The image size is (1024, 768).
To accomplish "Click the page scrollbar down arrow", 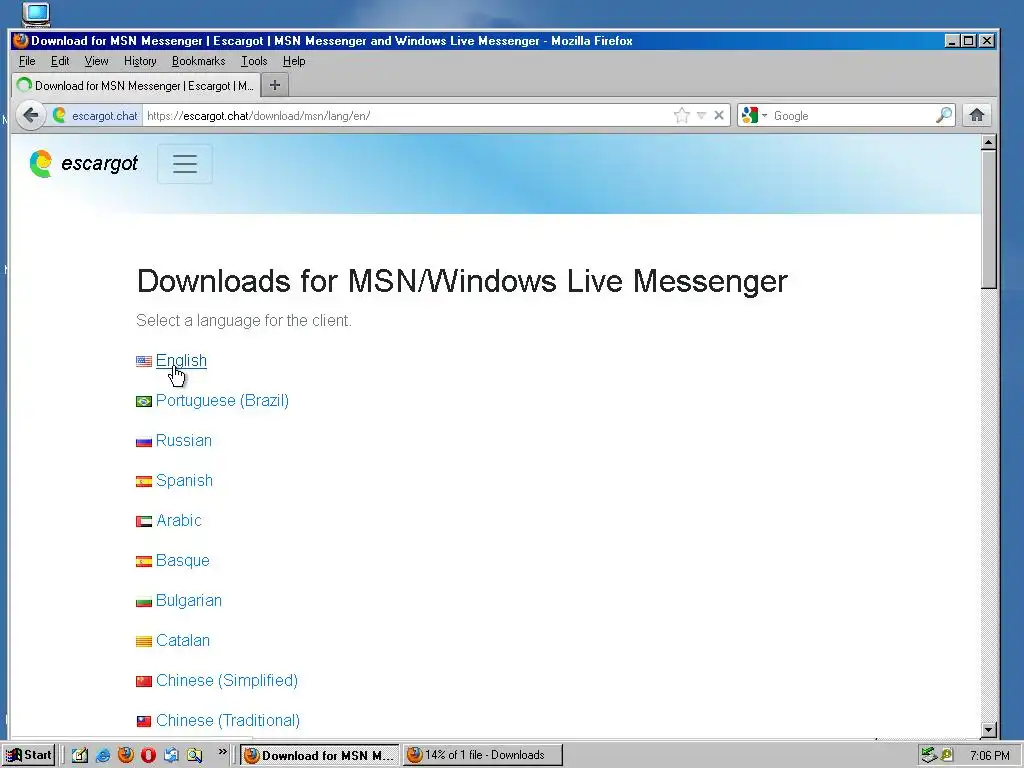I will [x=989, y=729].
